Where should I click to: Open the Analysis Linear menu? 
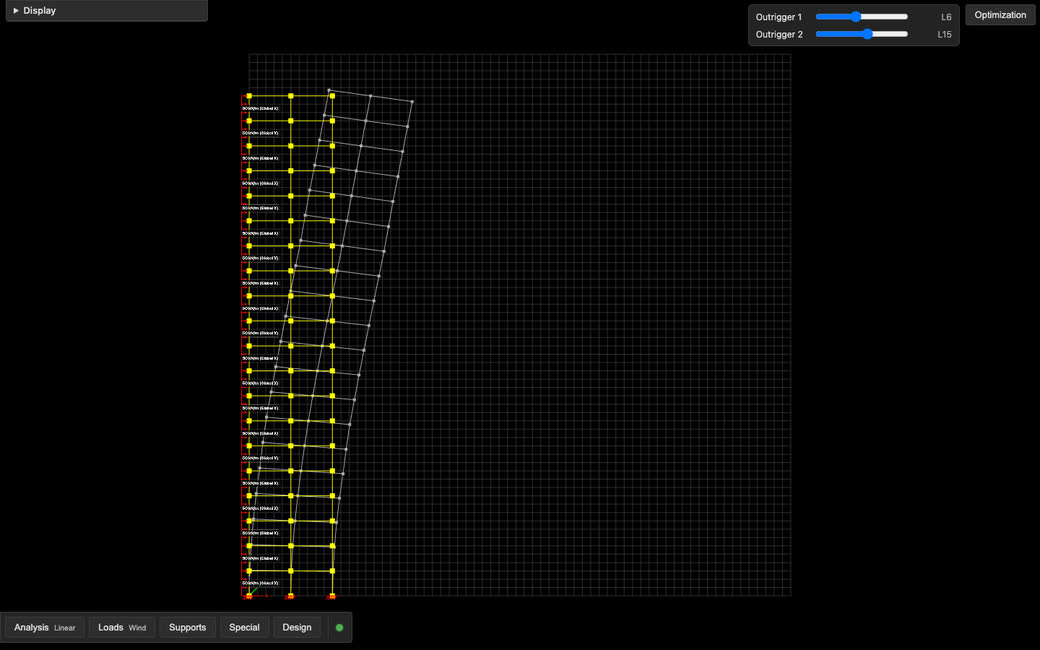tap(44, 627)
